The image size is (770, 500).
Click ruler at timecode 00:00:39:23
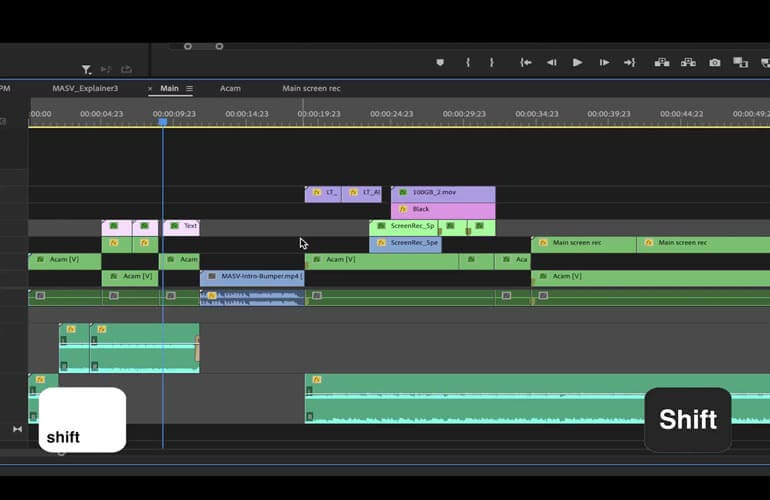tap(609, 113)
